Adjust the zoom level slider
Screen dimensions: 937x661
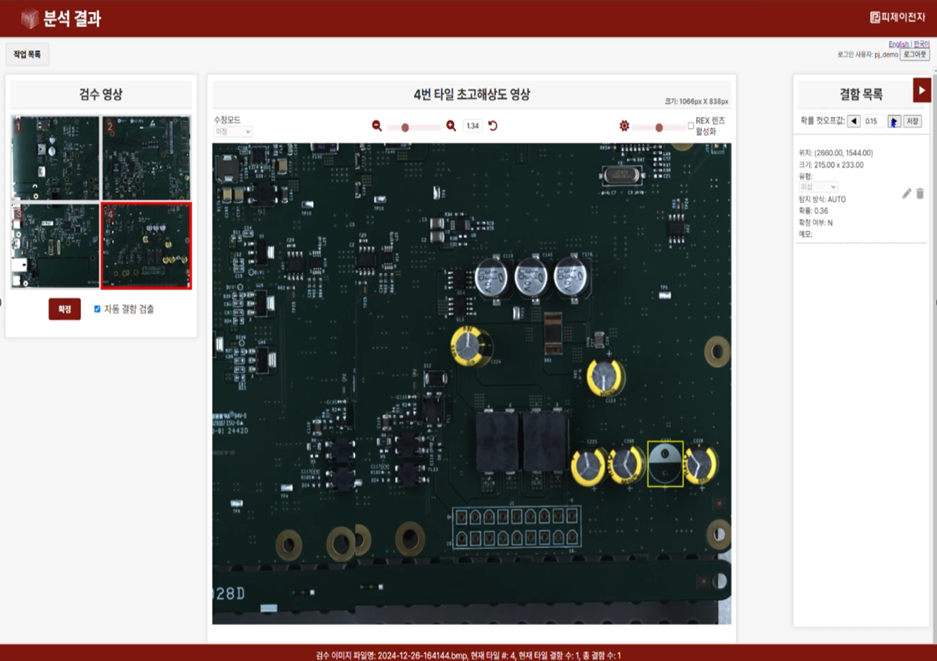(x=414, y=127)
